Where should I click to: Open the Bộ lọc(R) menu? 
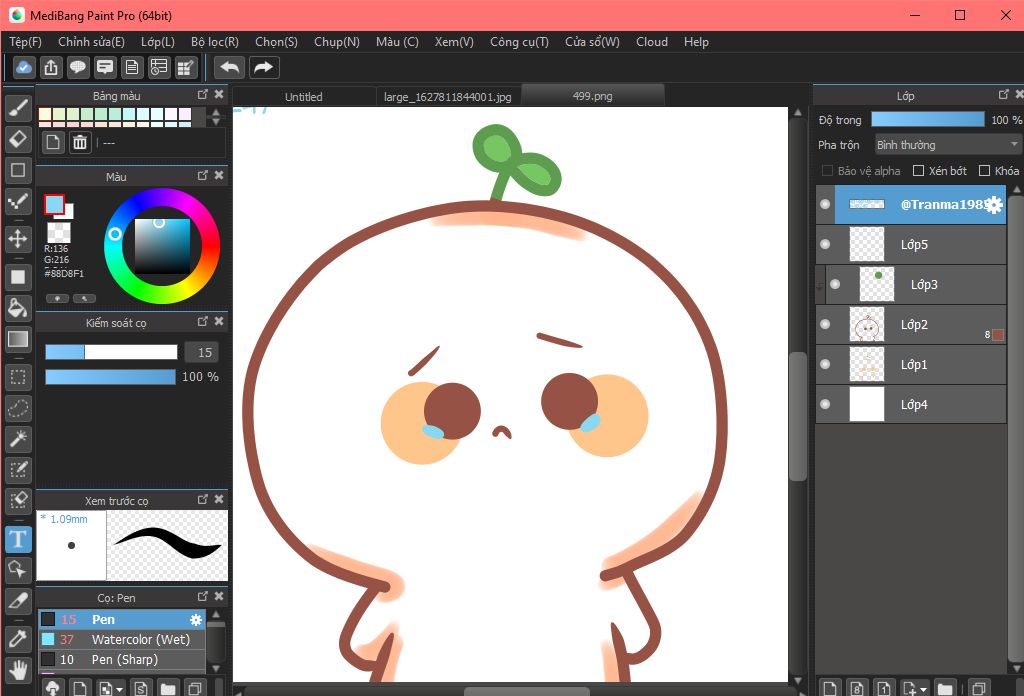click(215, 42)
